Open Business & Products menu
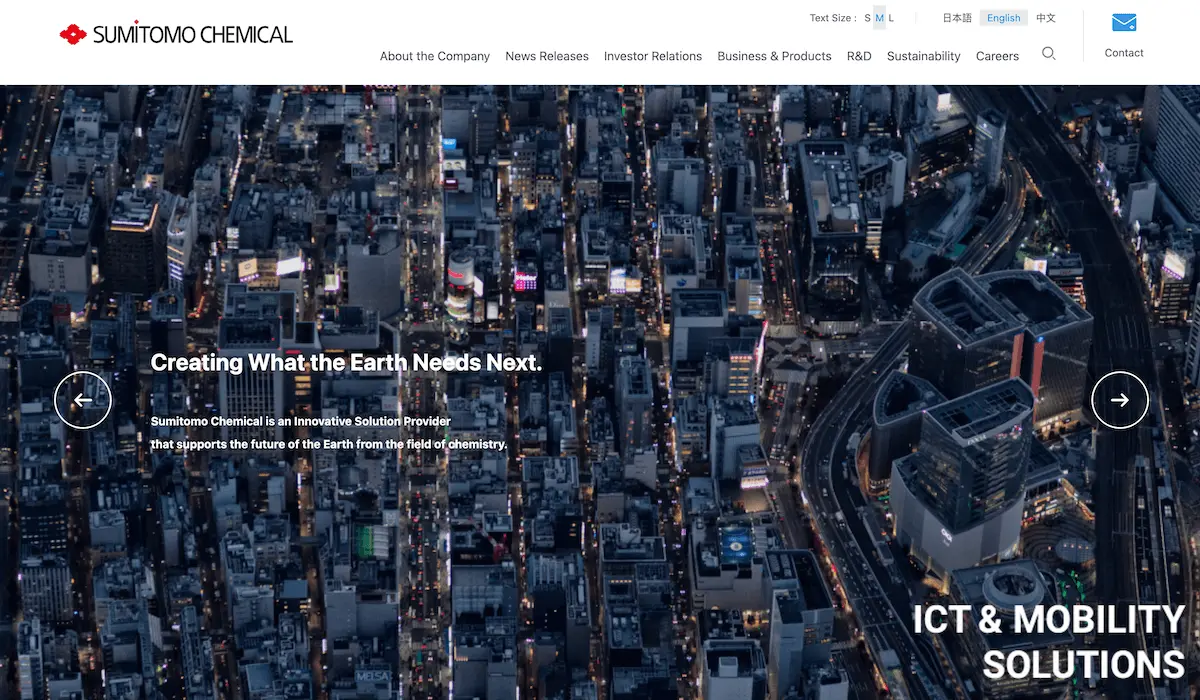This screenshot has height=700, width=1200. (774, 56)
